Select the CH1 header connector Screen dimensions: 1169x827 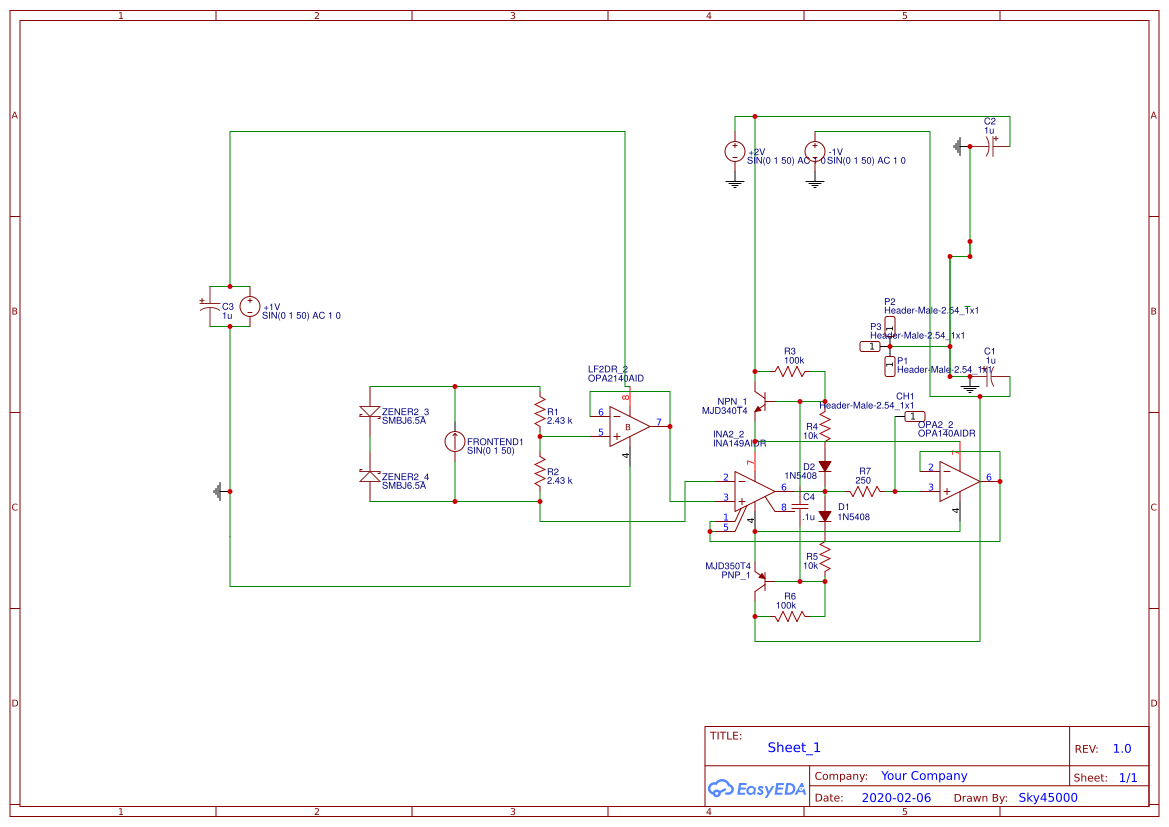pos(915,416)
